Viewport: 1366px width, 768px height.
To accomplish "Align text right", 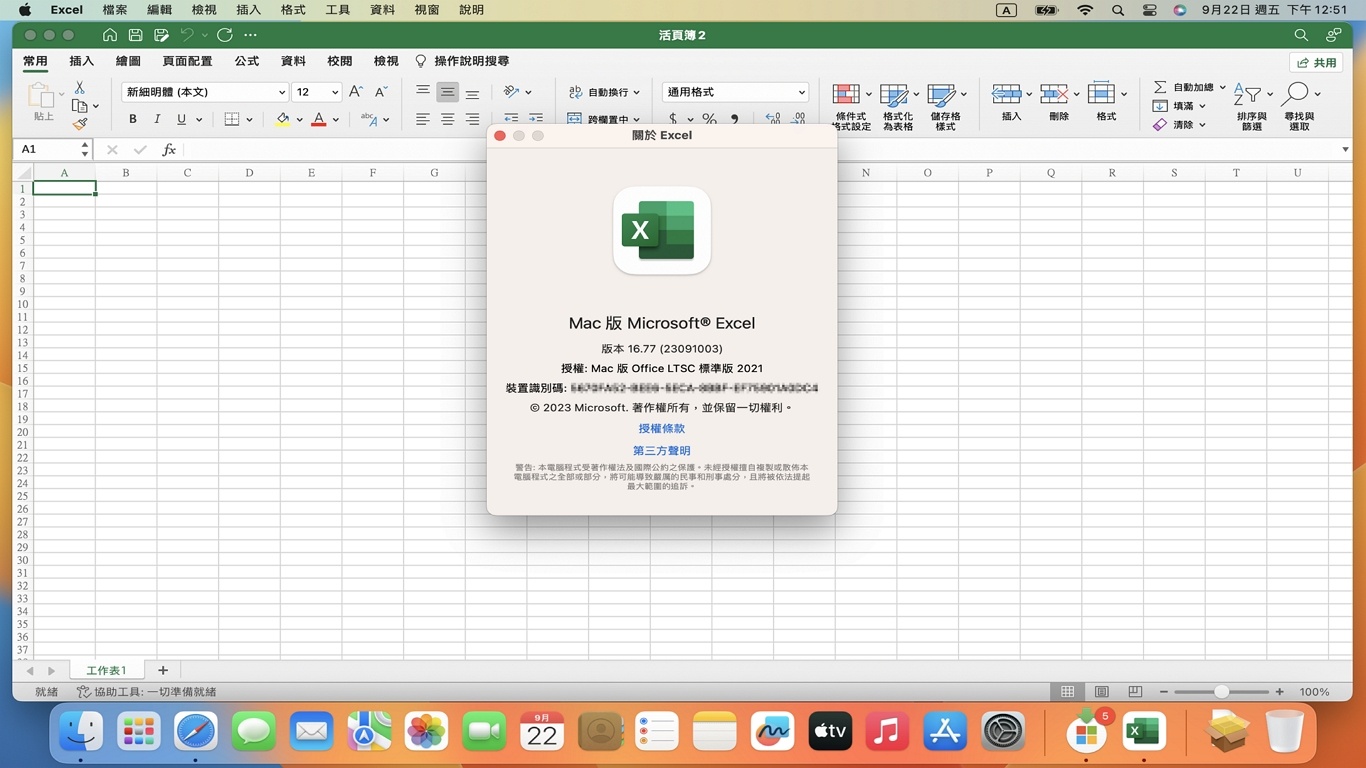I will click(472, 119).
